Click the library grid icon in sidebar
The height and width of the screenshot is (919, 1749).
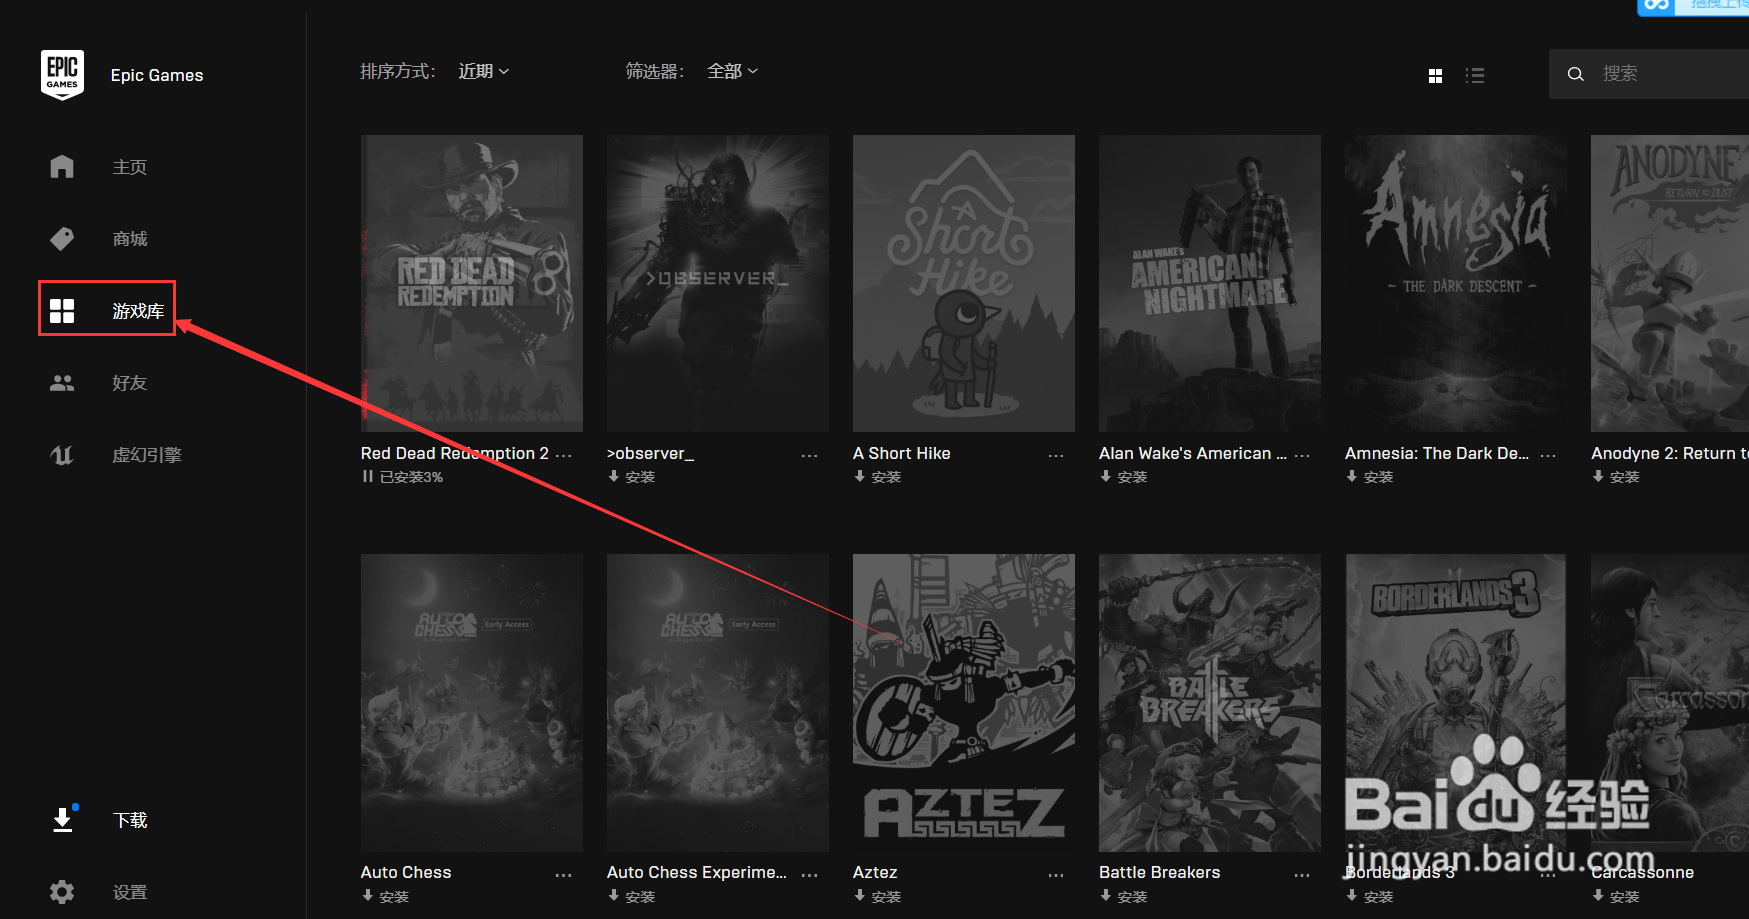pos(62,311)
